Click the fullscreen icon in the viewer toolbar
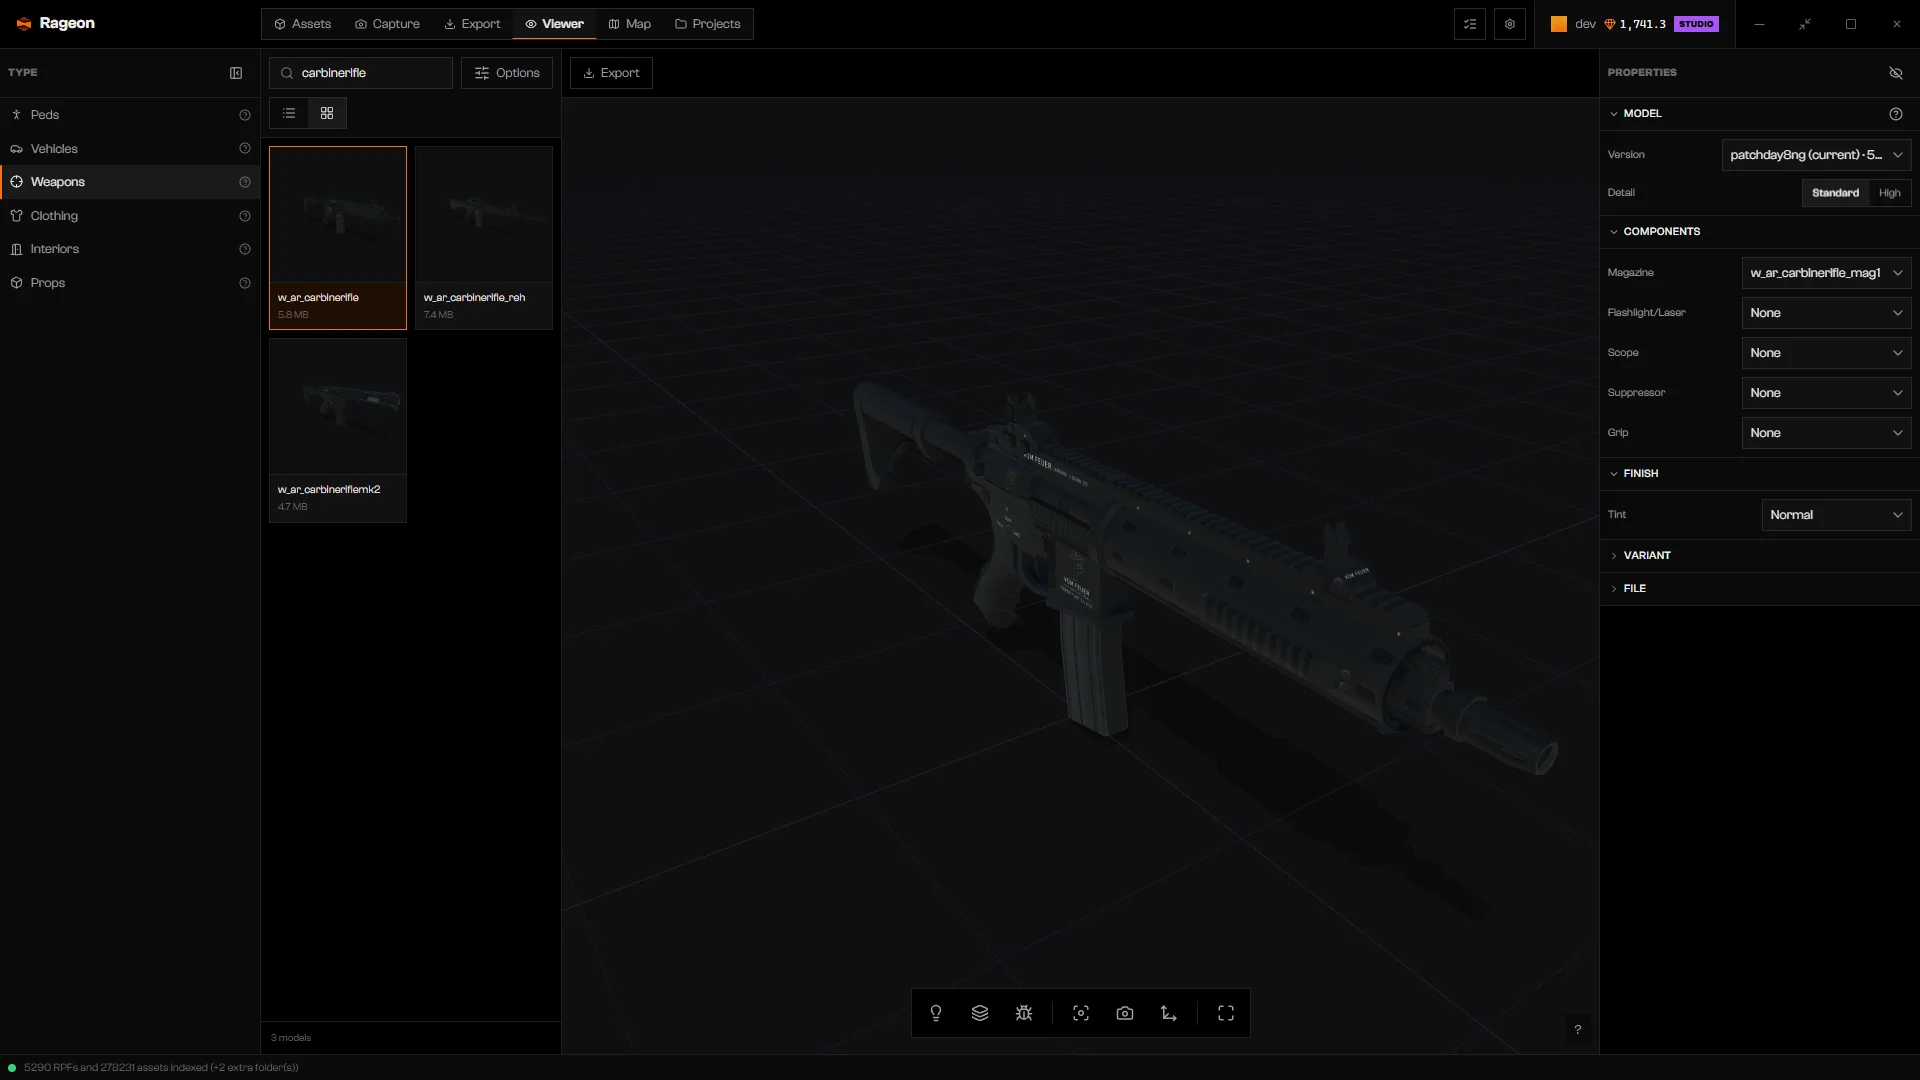 click(1226, 1013)
